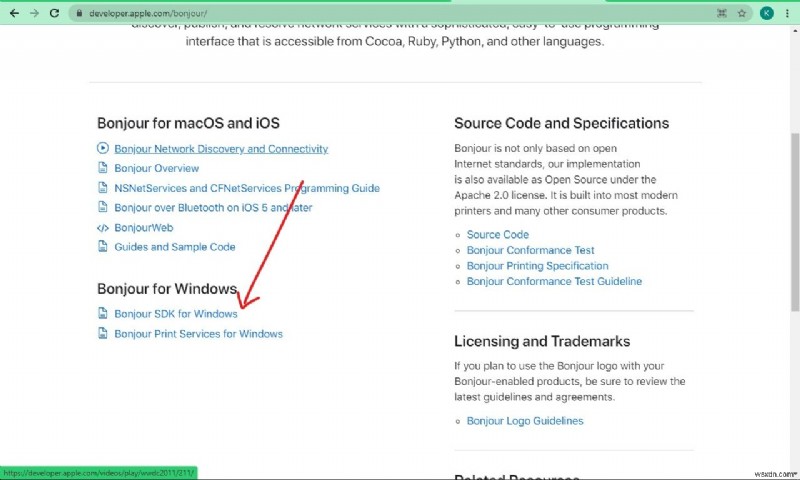Reload the Bonjour page
The width and height of the screenshot is (800, 480).
point(56,13)
